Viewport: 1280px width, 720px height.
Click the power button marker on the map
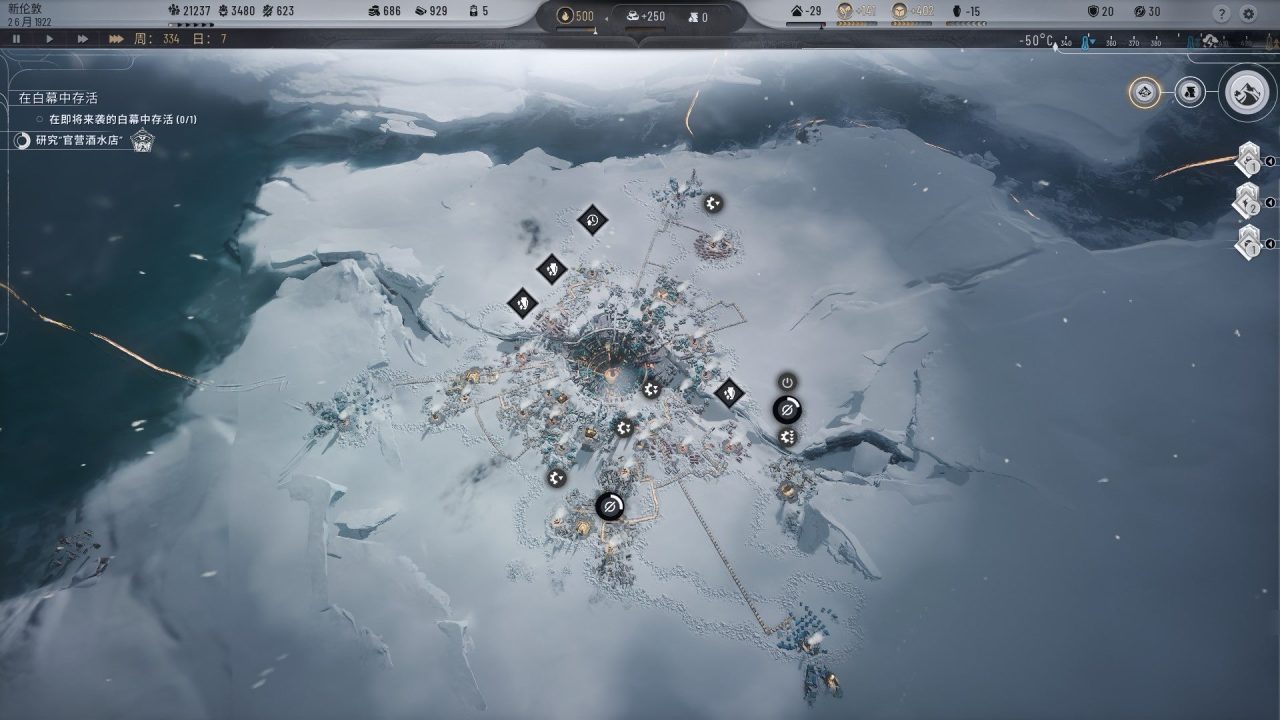click(787, 382)
